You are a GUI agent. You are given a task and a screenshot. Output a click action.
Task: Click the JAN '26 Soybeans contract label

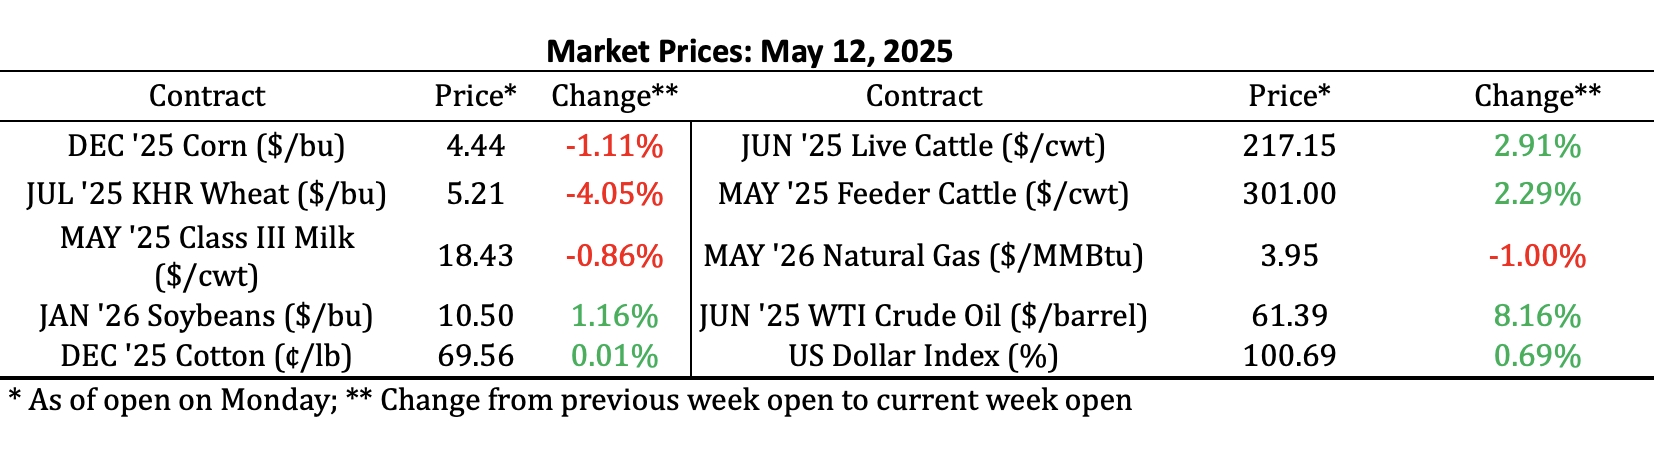(x=206, y=316)
